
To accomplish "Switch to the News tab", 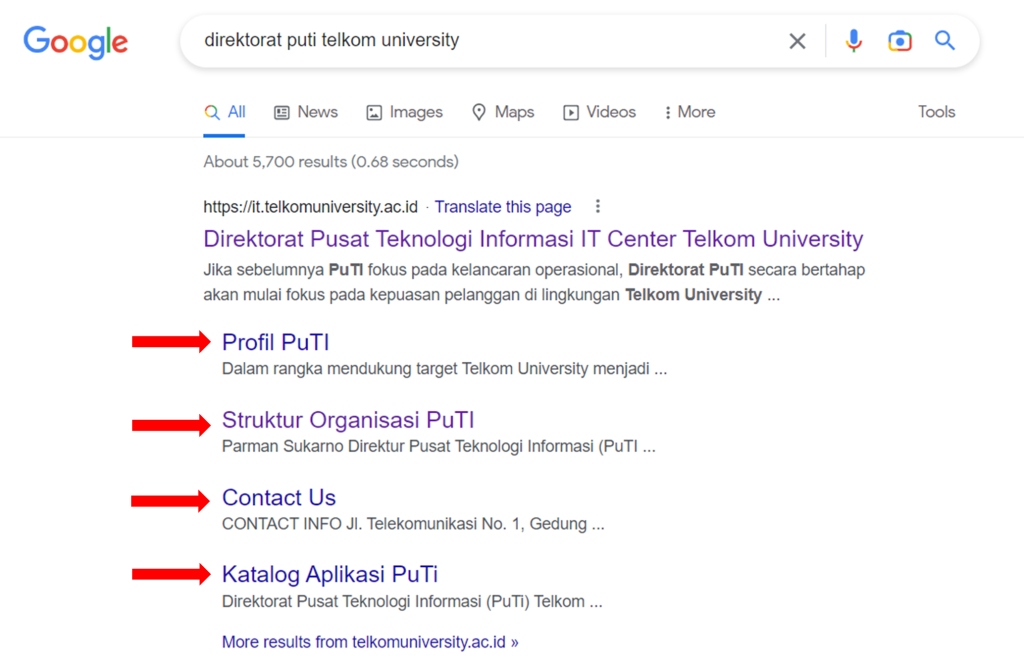I will point(306,112).
